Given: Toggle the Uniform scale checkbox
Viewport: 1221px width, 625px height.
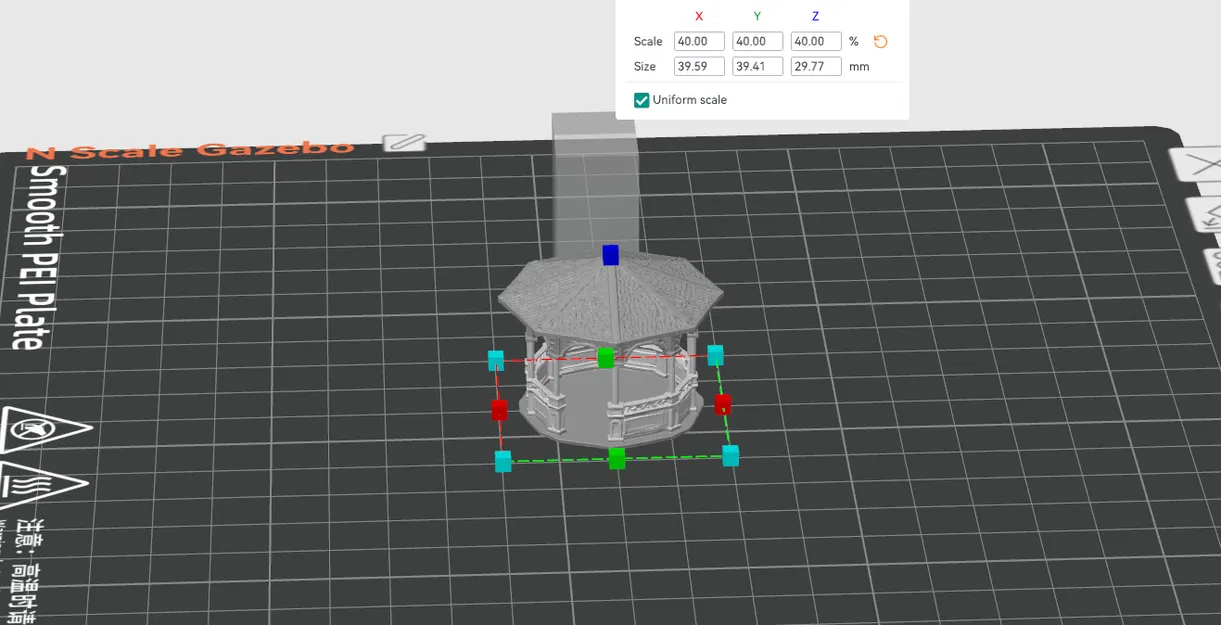Looking at the screenshot, I should pyautogui.click(x=641, y=100).
